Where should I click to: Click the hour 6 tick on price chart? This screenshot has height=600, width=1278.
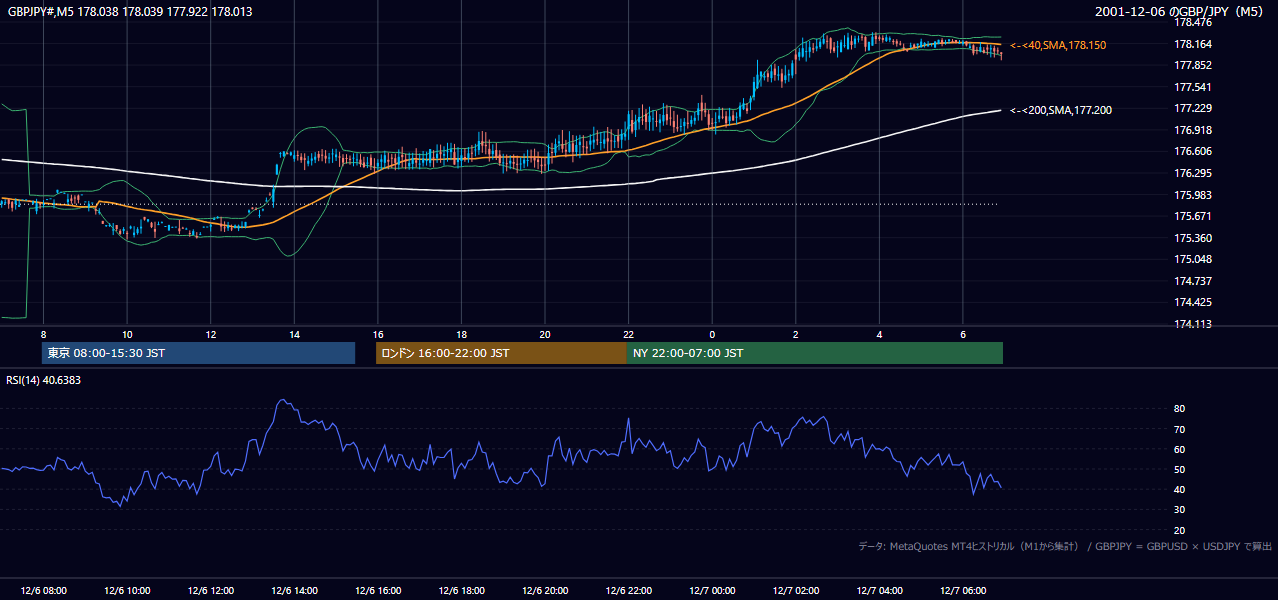click(963, 334)
